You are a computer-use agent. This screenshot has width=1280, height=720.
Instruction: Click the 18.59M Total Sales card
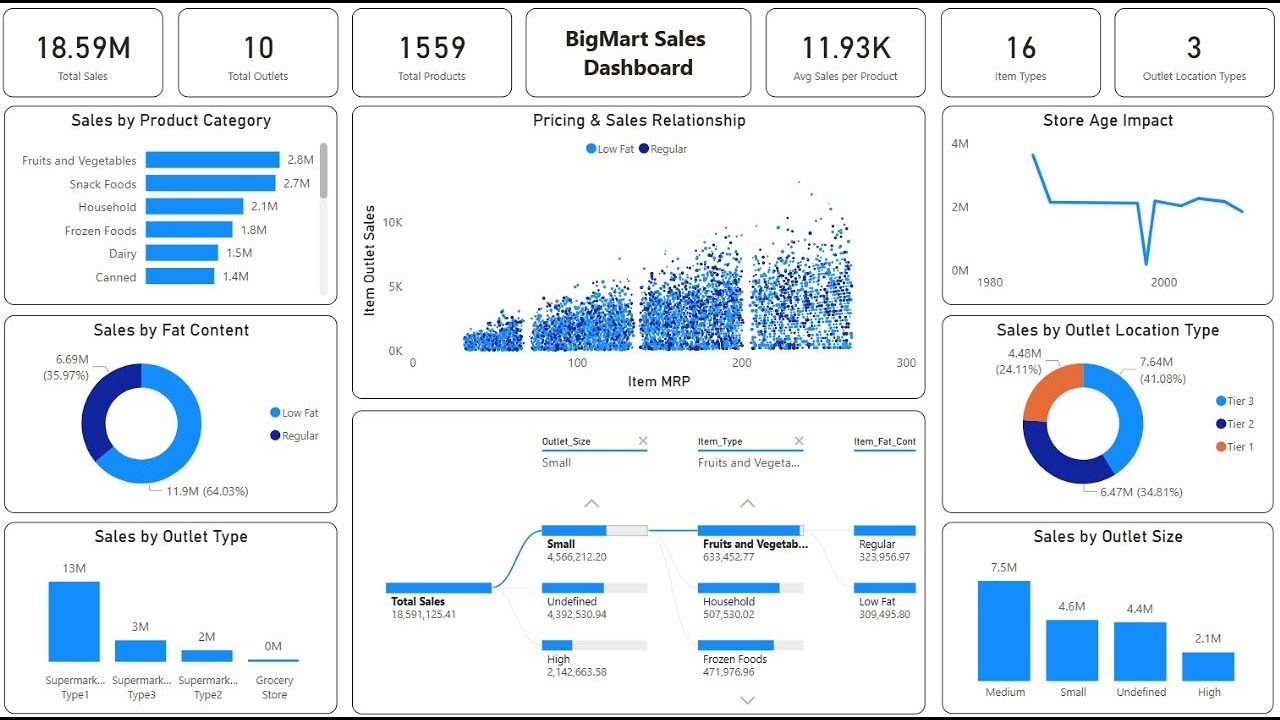pos(83,53)
